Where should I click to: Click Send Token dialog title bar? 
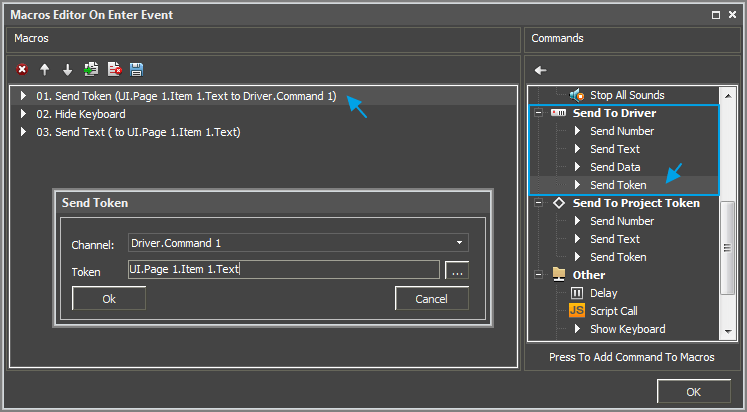pyautogui.click(x=273, y=202)
